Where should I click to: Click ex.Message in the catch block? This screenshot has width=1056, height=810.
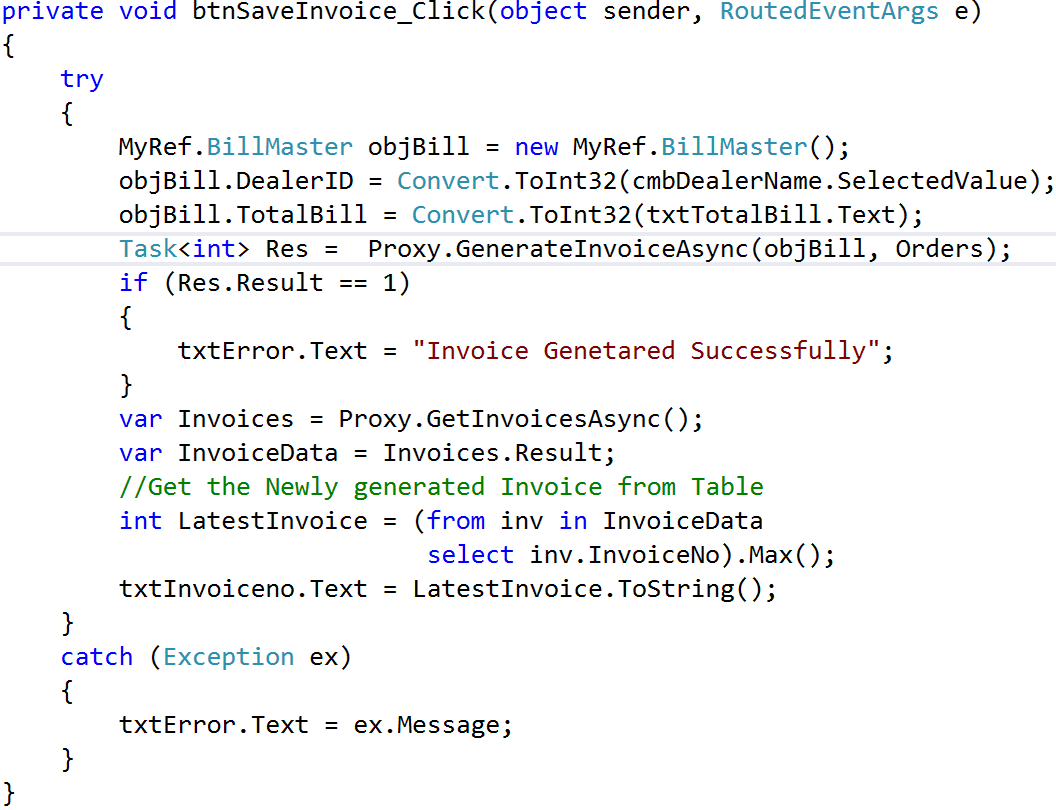[x=427, y=725]
